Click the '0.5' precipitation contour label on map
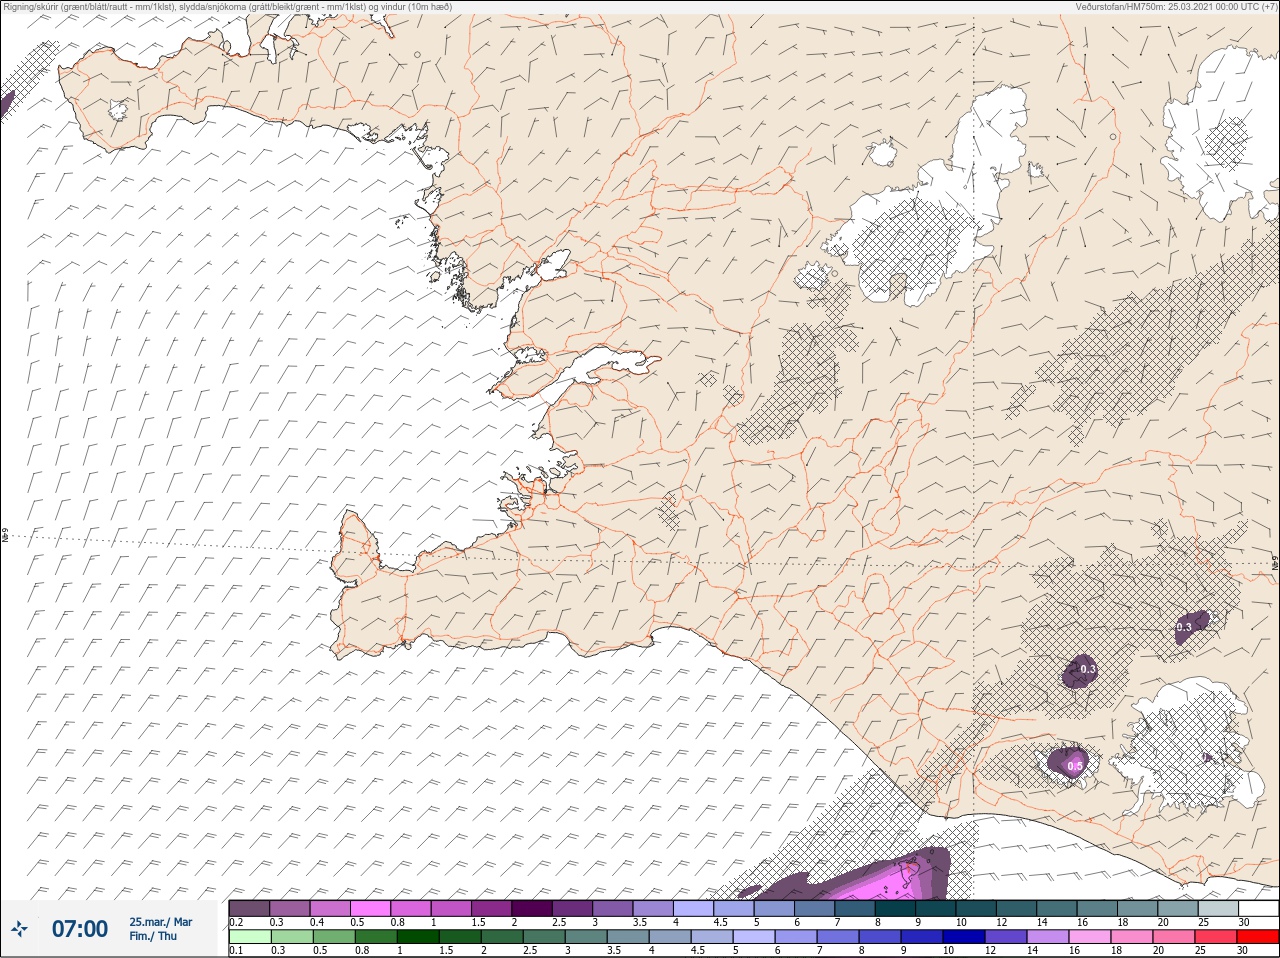The height and width of the screenshot is (958, 1280). pyautogui.click(x=1075, y=767)
